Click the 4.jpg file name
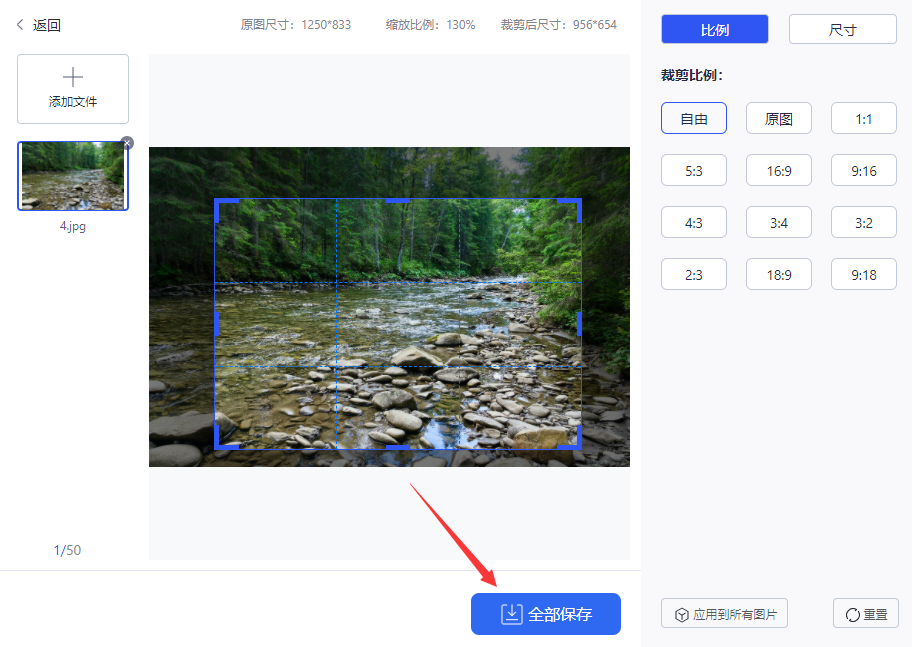Screen dimensions: 912x647 73,226
